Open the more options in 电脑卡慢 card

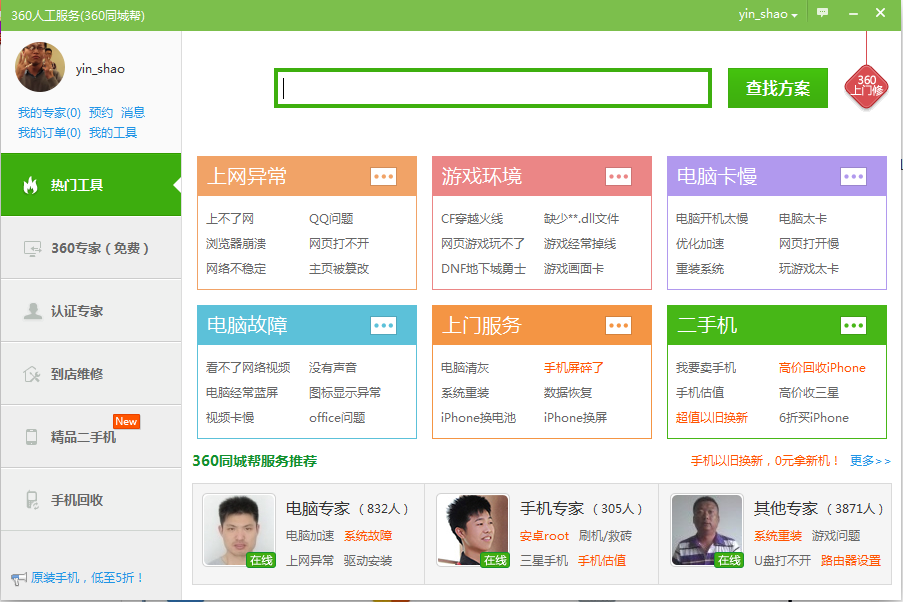[853, 176]
